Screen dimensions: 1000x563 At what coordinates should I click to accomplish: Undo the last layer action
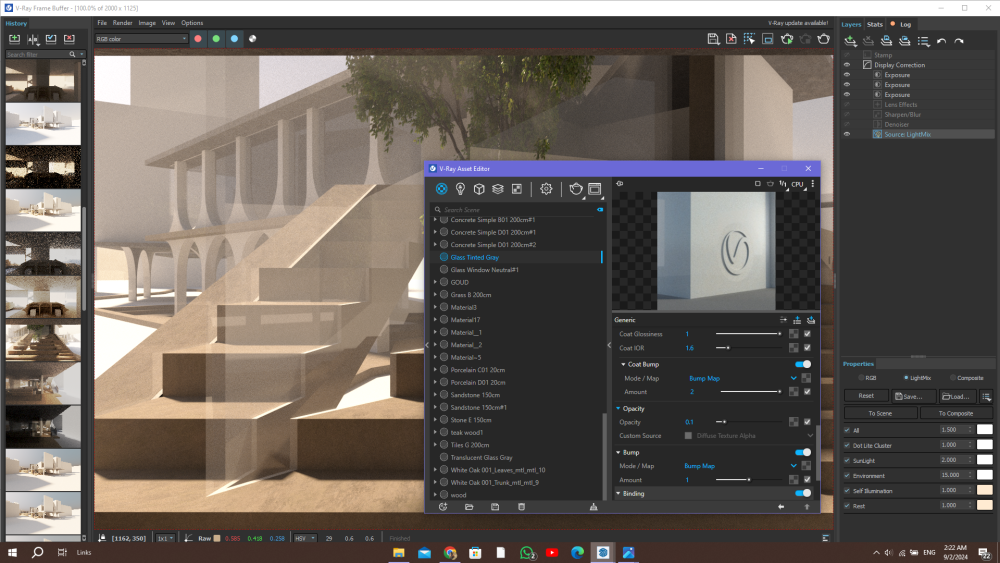[x=942, y=41]
